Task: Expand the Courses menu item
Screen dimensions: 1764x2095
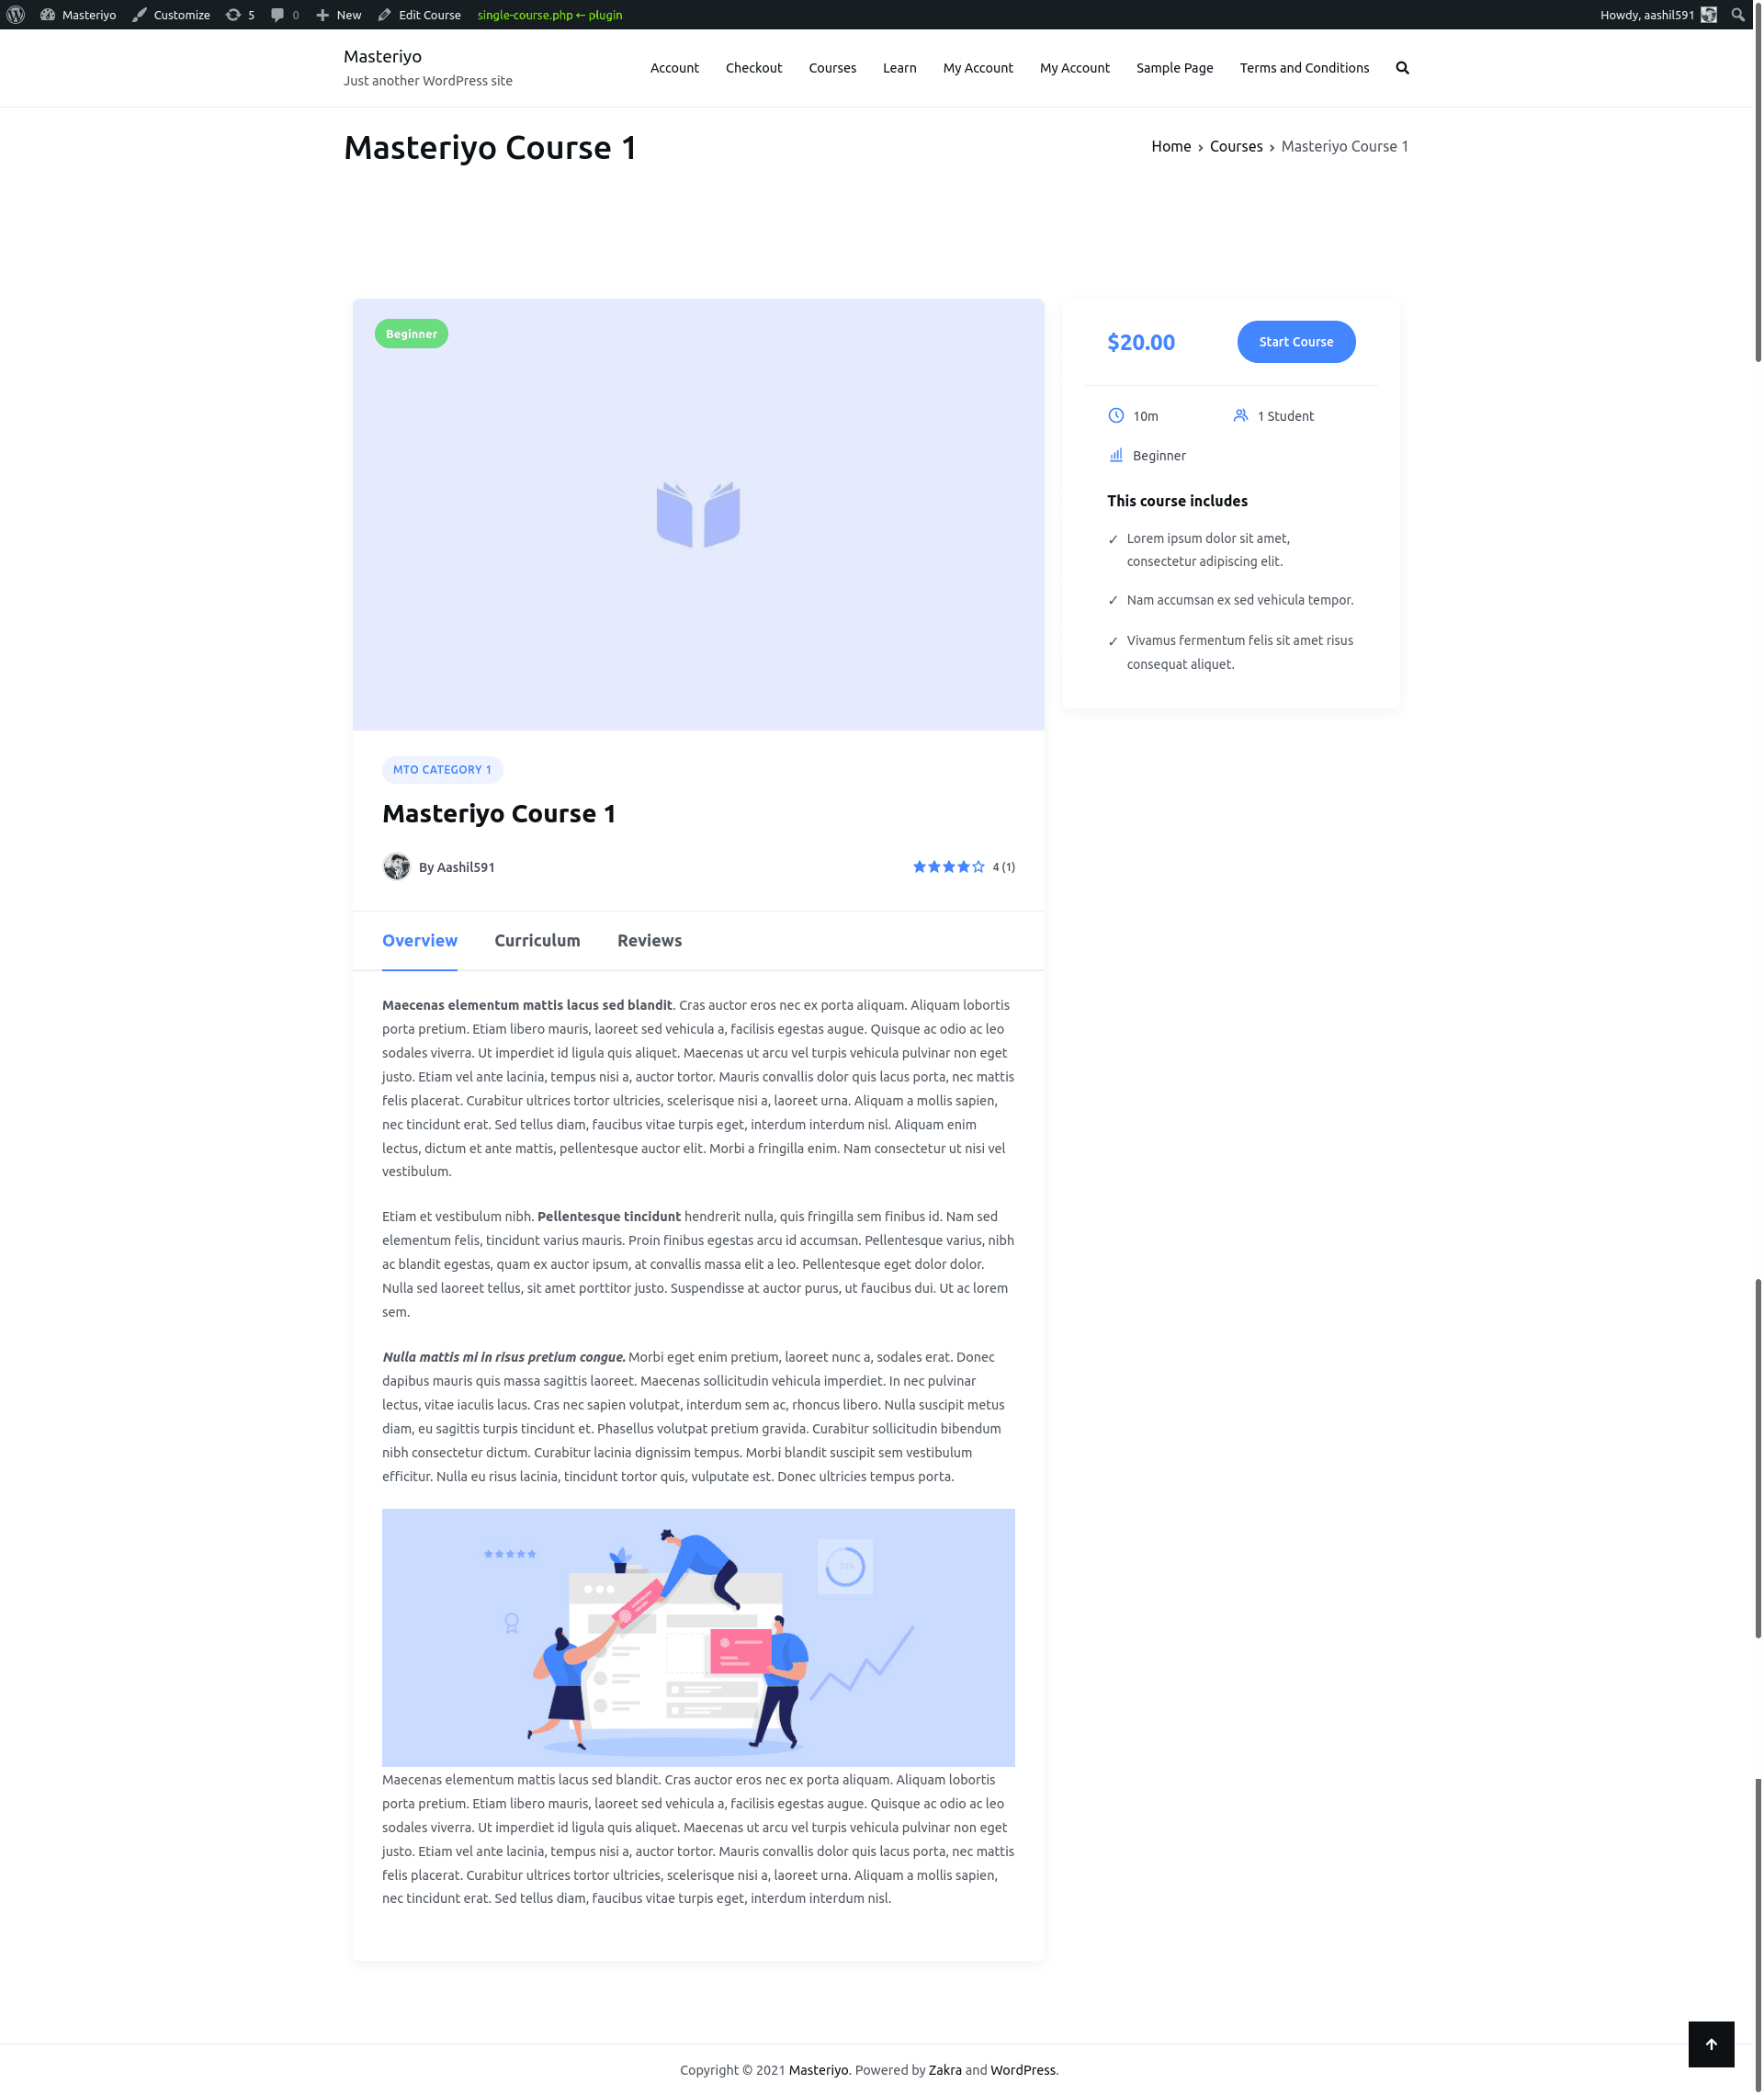Action: click(x=831, y=66)
